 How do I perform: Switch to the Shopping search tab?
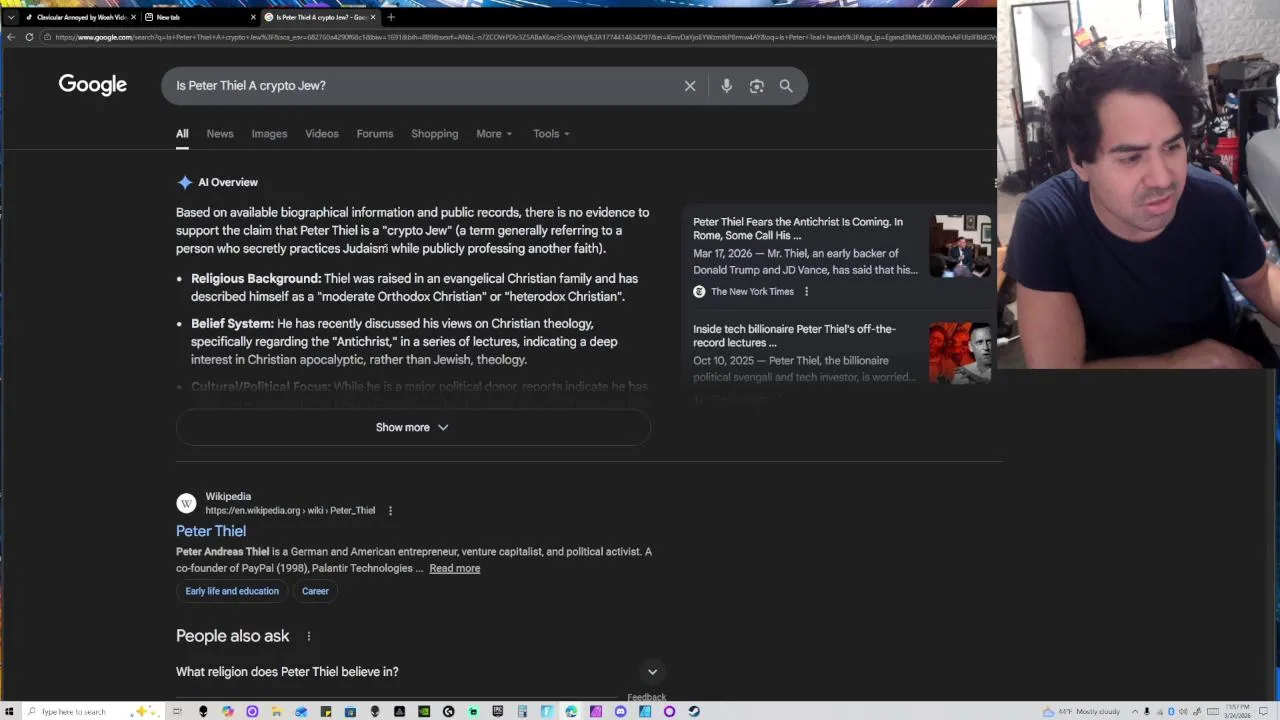pyautogui.click(x=435, y=134)
